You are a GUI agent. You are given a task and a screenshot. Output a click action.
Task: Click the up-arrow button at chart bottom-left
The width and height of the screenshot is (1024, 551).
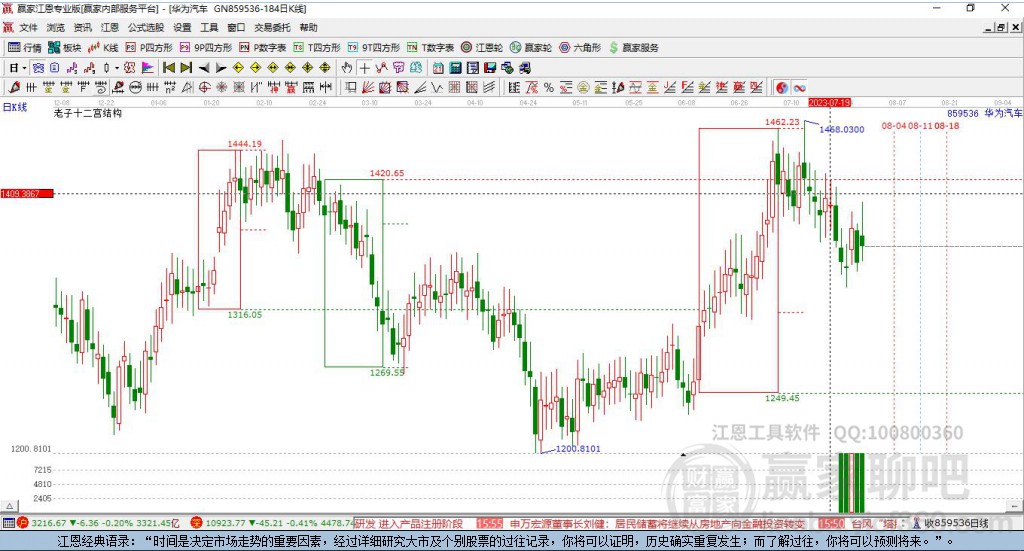click(x=10, y=506)
